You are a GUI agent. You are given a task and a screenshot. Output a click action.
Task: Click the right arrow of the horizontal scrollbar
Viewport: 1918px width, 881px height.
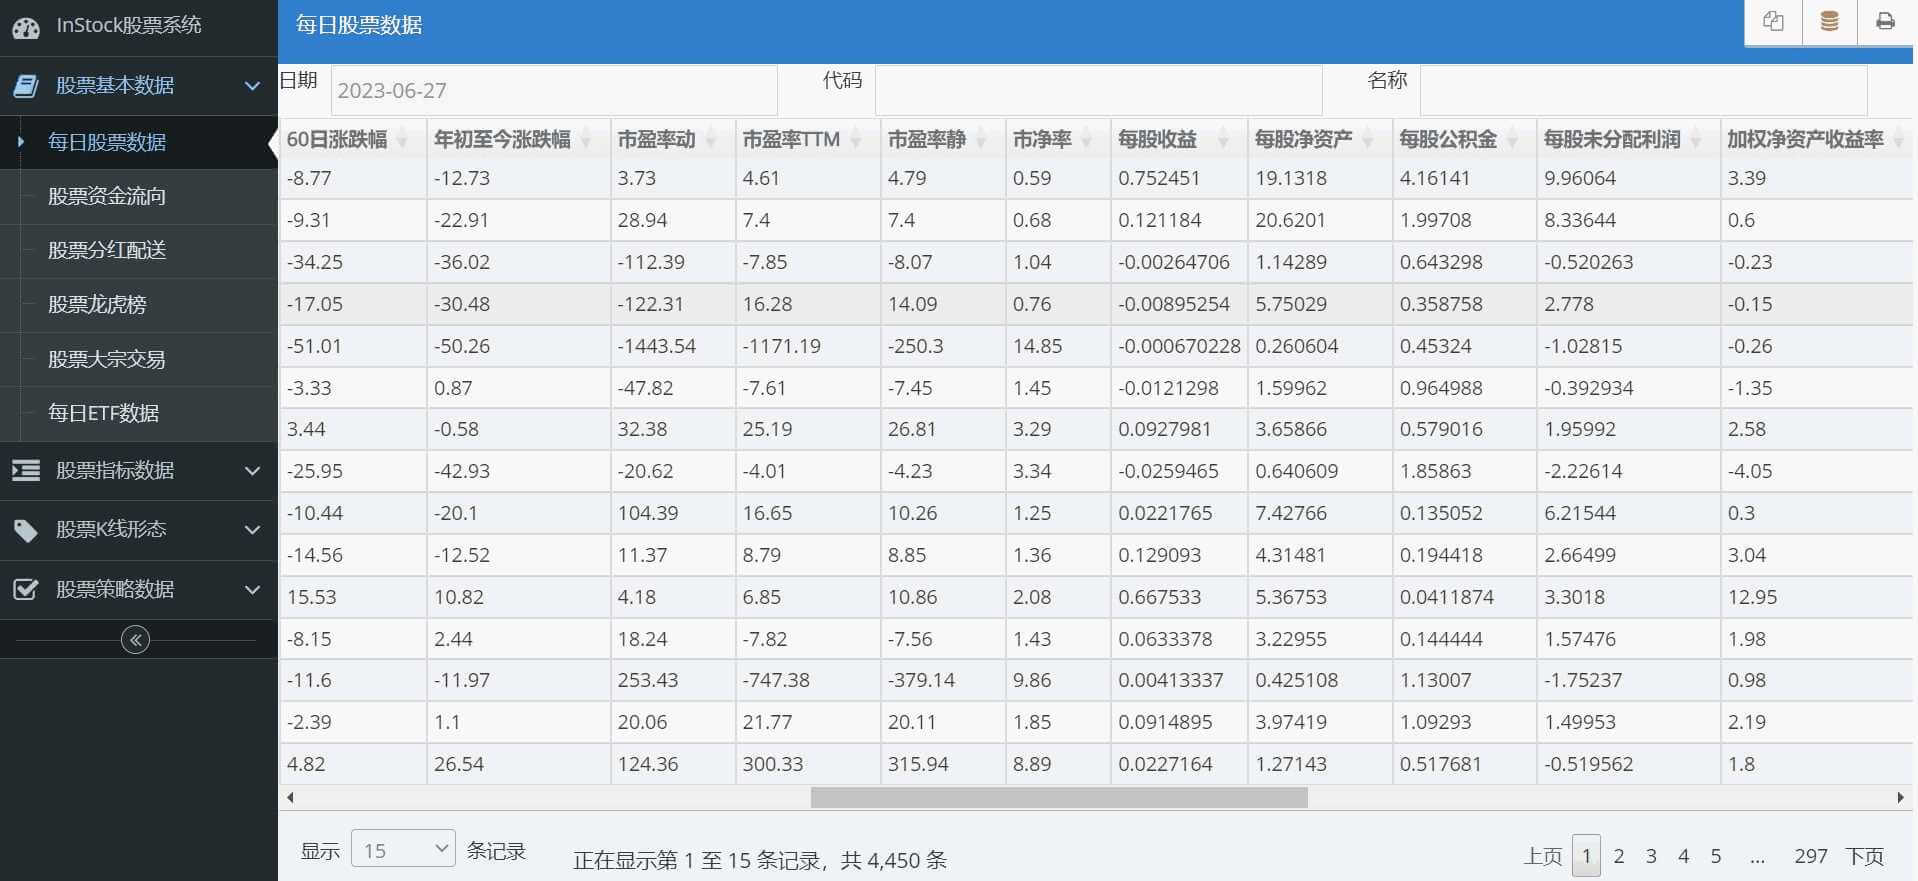(x=1900, y=798)
